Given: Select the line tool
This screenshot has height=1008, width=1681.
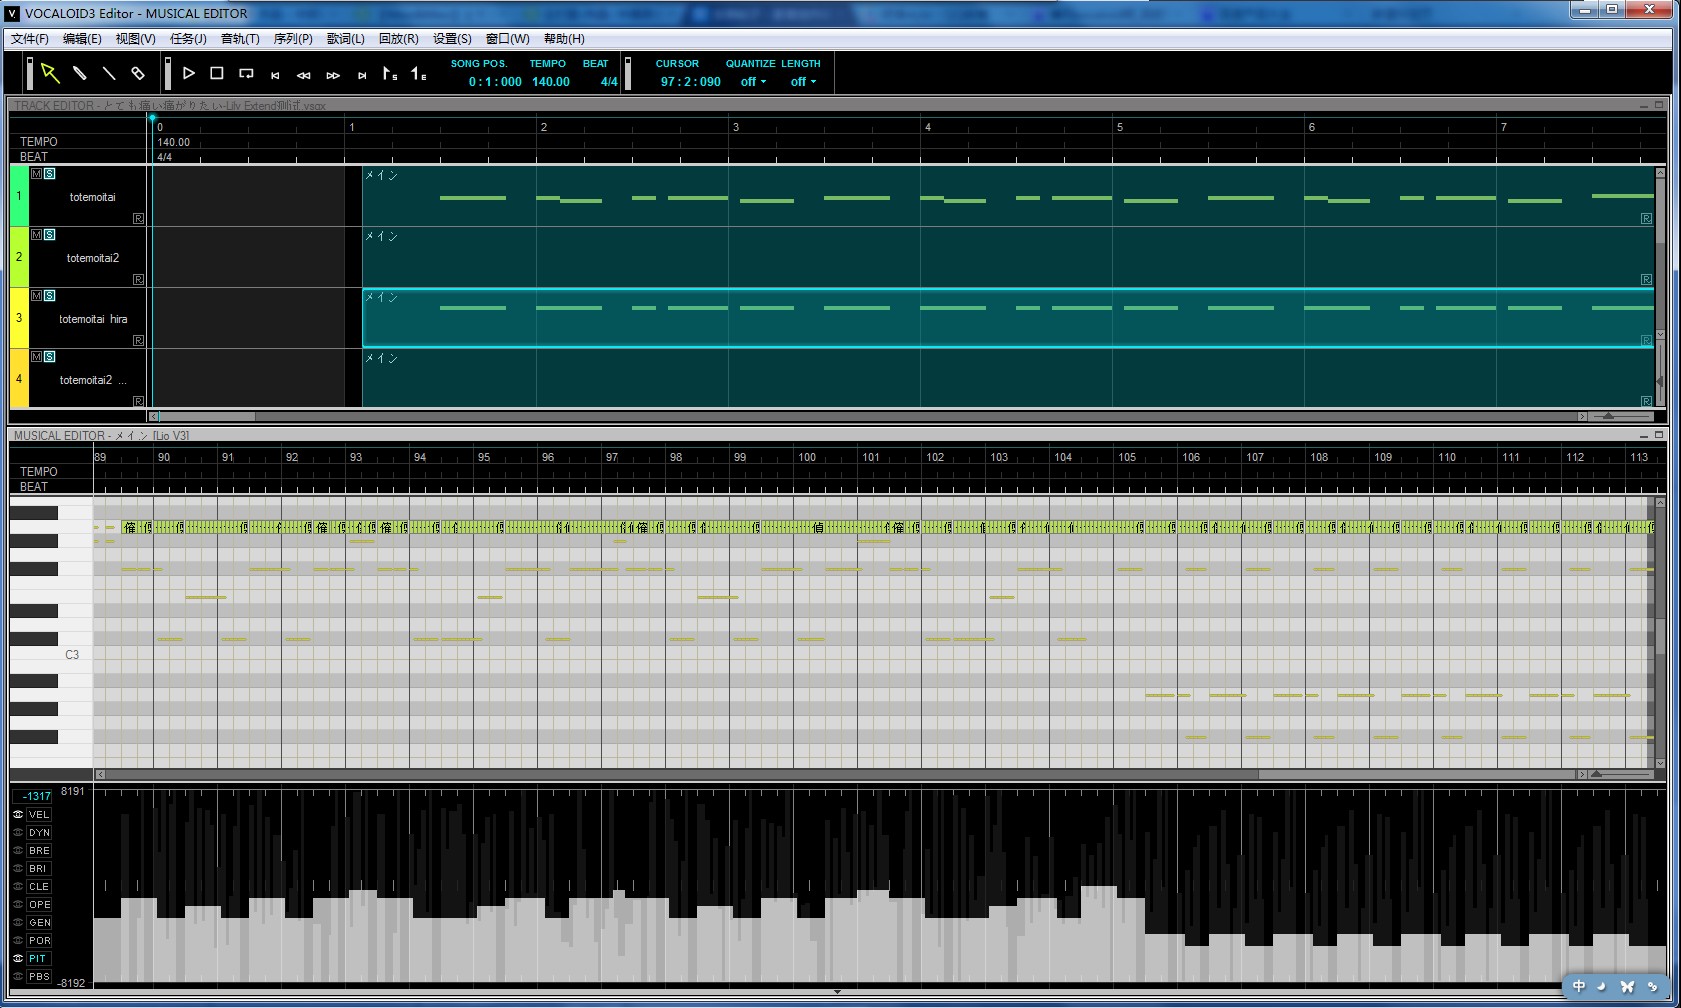Looking at the screenshot, I should tap(109, 73).
